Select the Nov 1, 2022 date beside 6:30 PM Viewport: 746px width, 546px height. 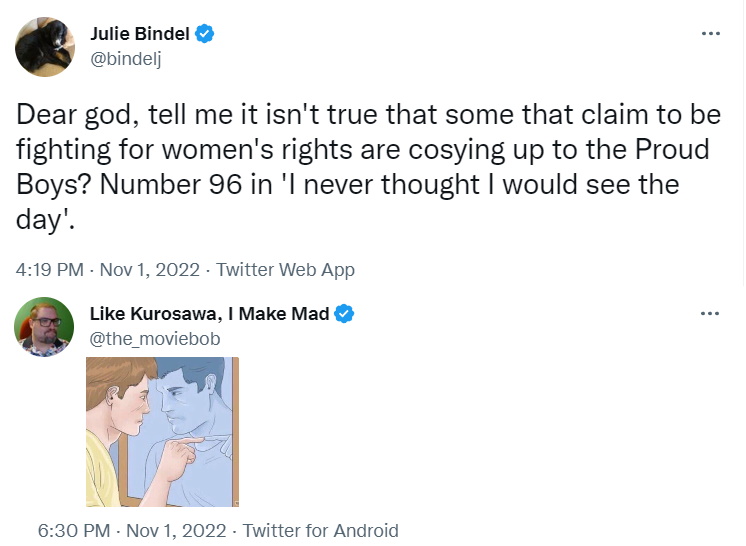coord(178,530)
